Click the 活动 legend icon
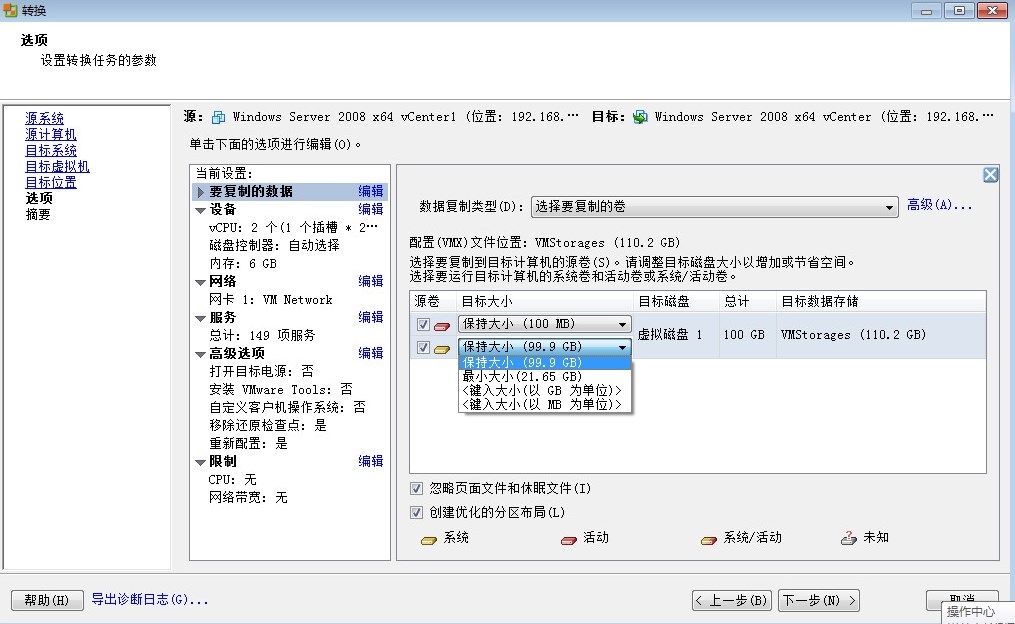The height and width of the screenshot is (624, 1015). pos(569,539)
